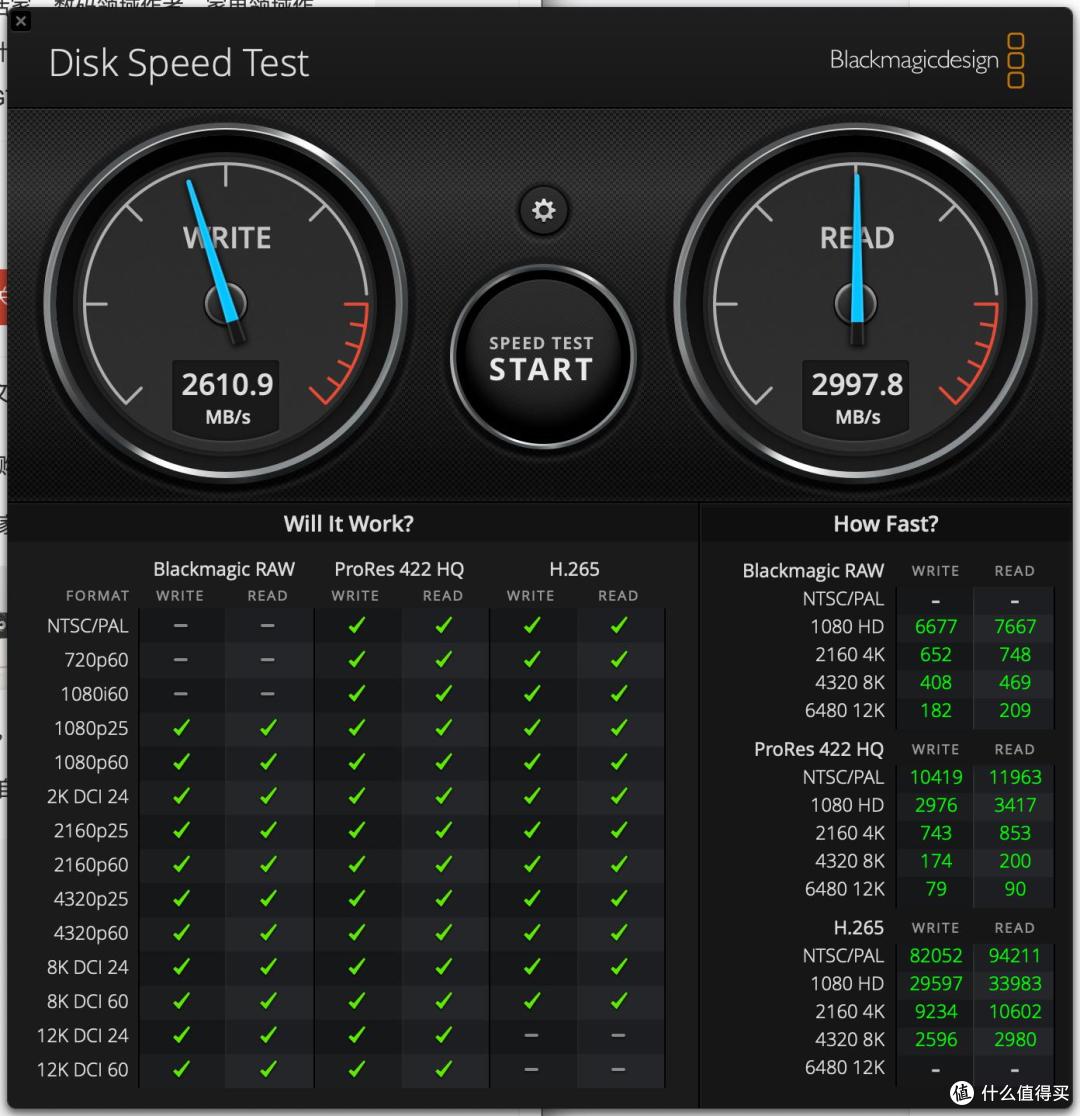The image size is (1080, 1116).
Task: Click Blackmagic RAW write checkmark for 1080p25
Action: click(x=181, y=727)
